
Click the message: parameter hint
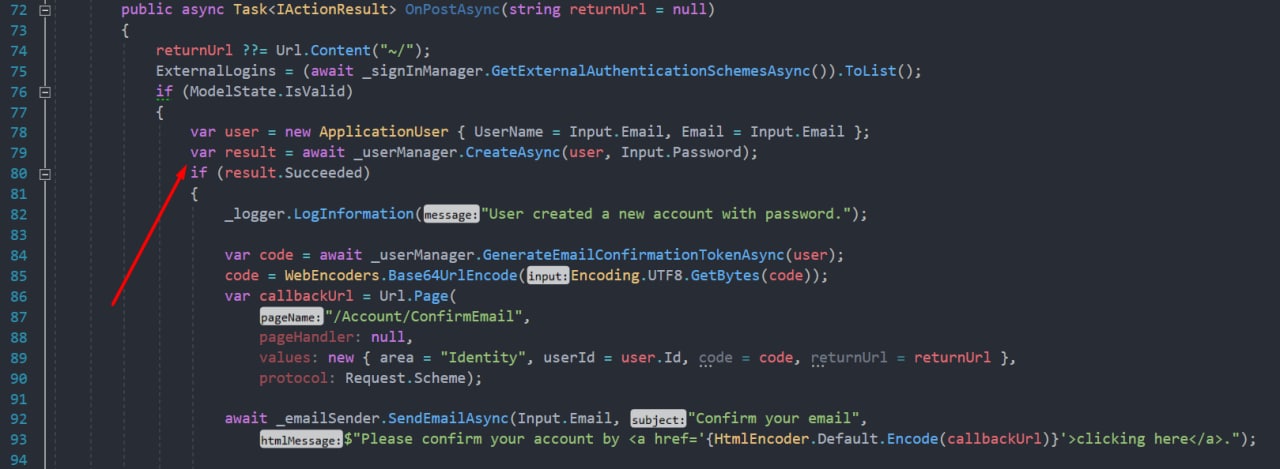tap(450, 215)
